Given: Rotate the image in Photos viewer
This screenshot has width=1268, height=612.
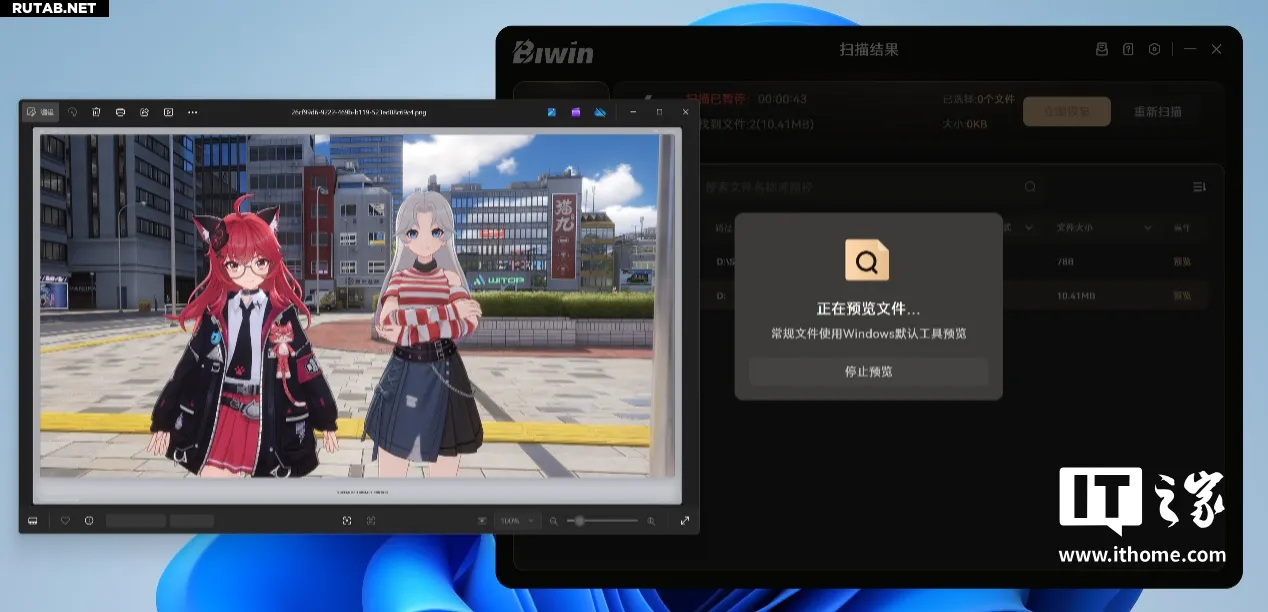Looking at the screenshot, I should 73,112.
